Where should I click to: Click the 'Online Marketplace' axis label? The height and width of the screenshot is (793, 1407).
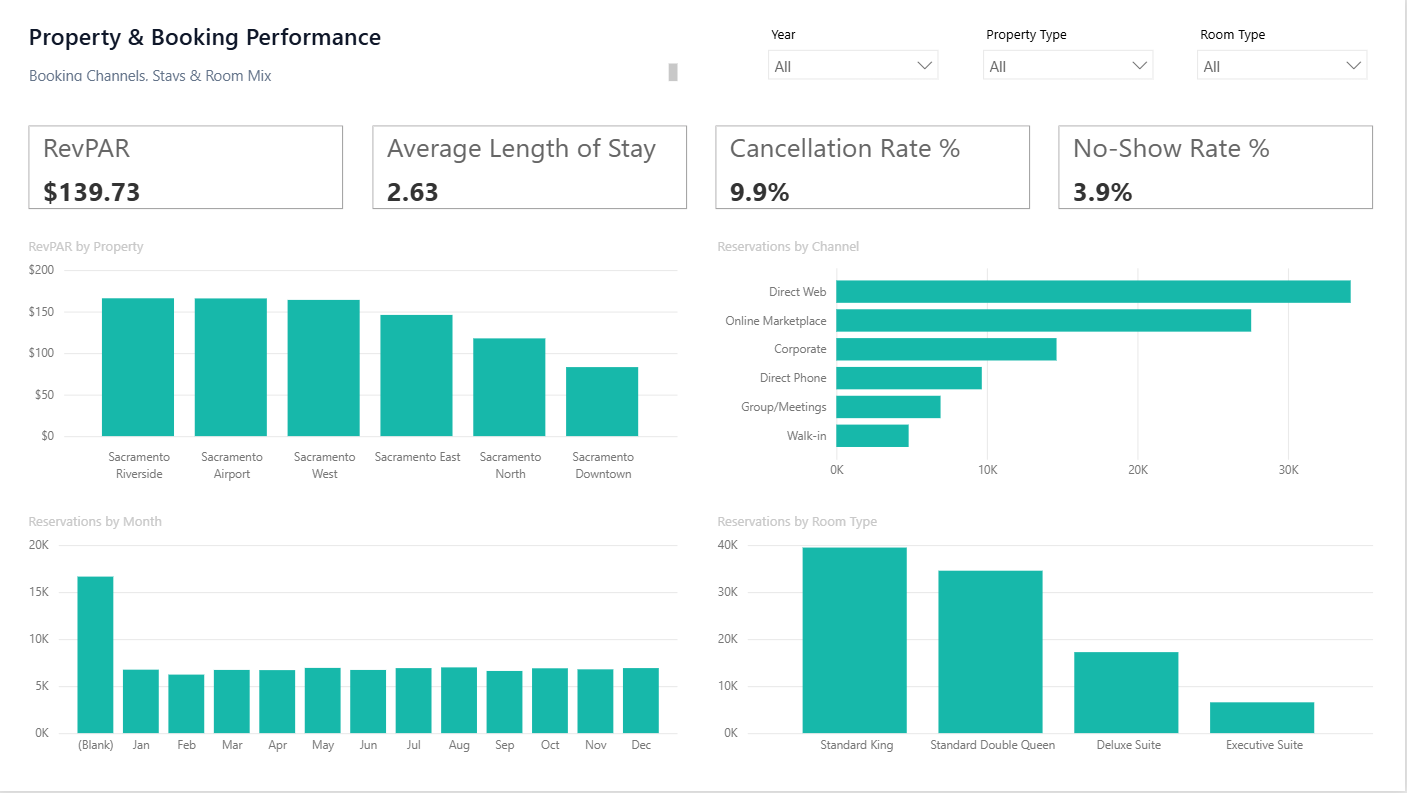pyautogui.click(x=776, y=321)
